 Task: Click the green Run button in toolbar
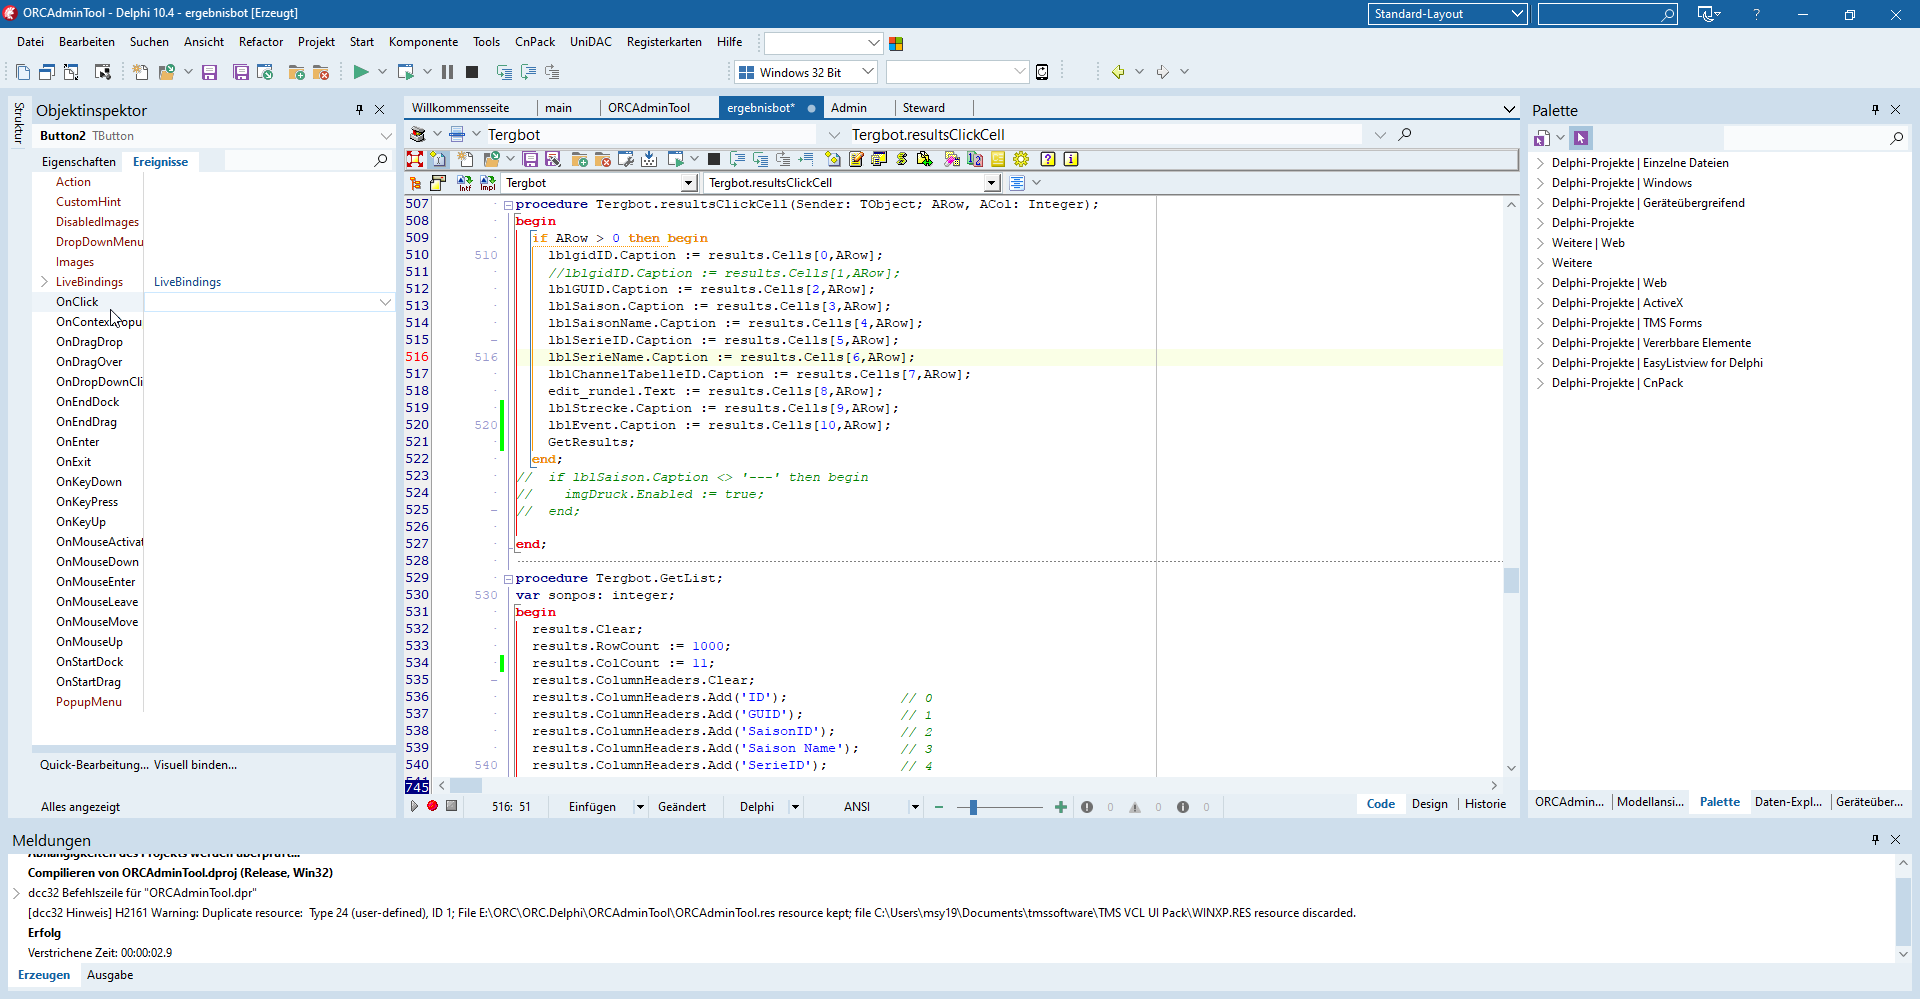tap(361, 72)
